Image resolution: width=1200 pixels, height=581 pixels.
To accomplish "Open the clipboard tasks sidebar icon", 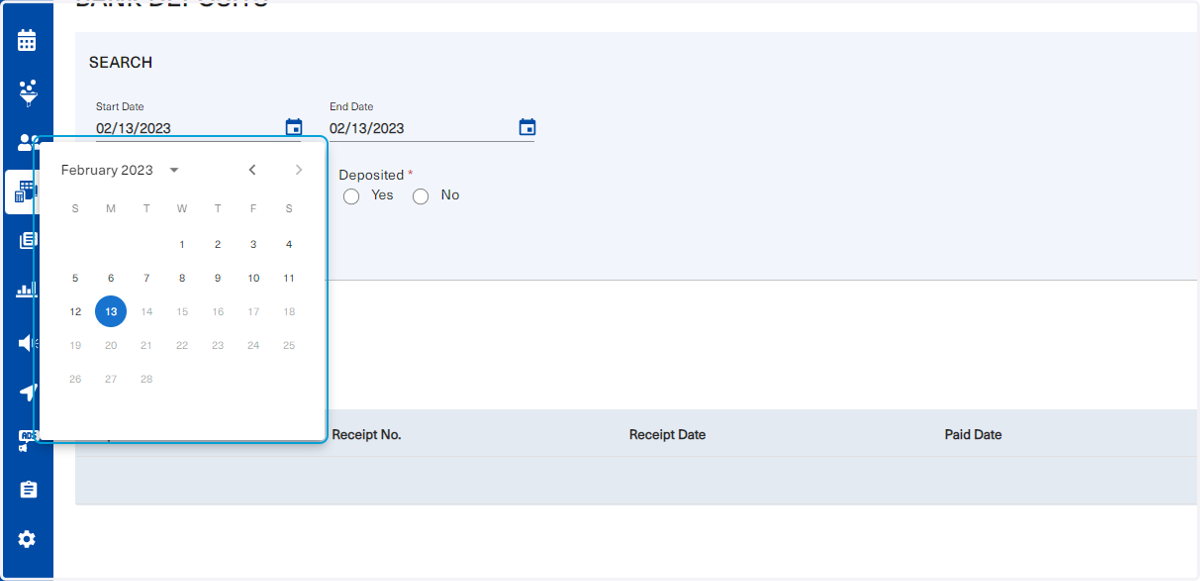I will point(27,490).
